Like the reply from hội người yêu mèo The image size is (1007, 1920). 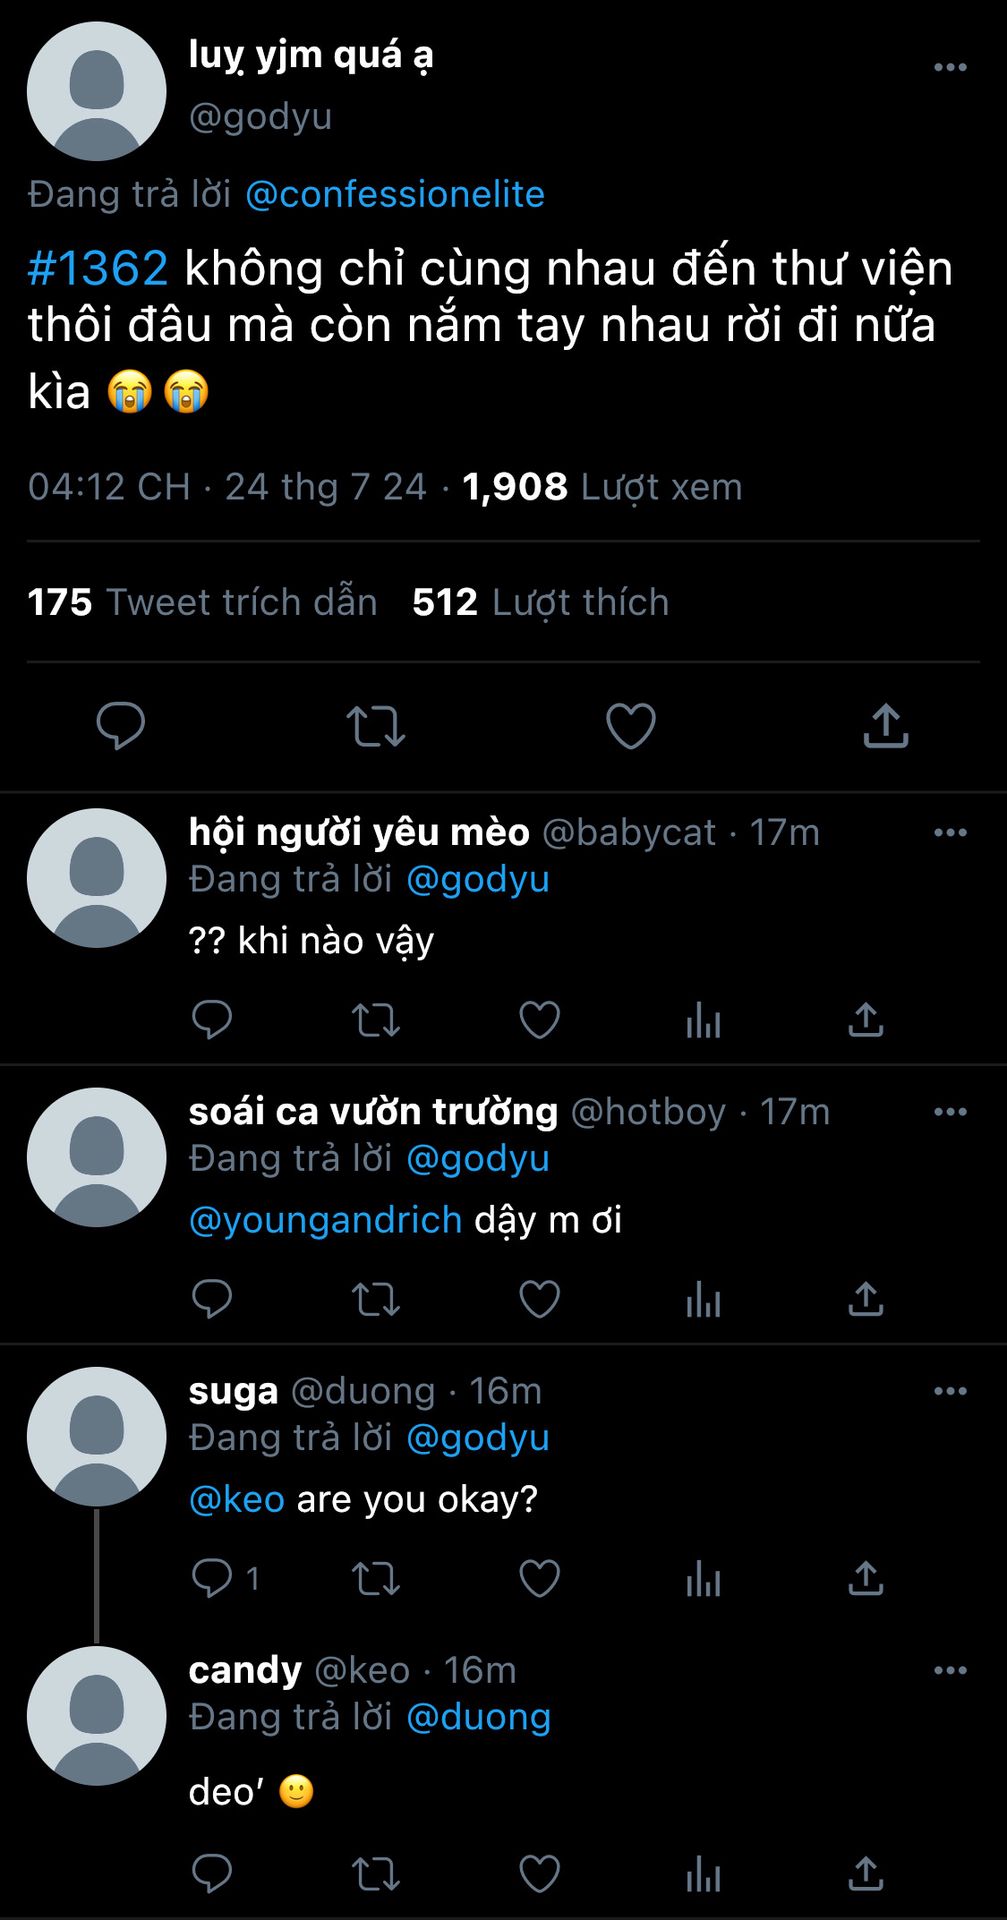coord(540,1020)
